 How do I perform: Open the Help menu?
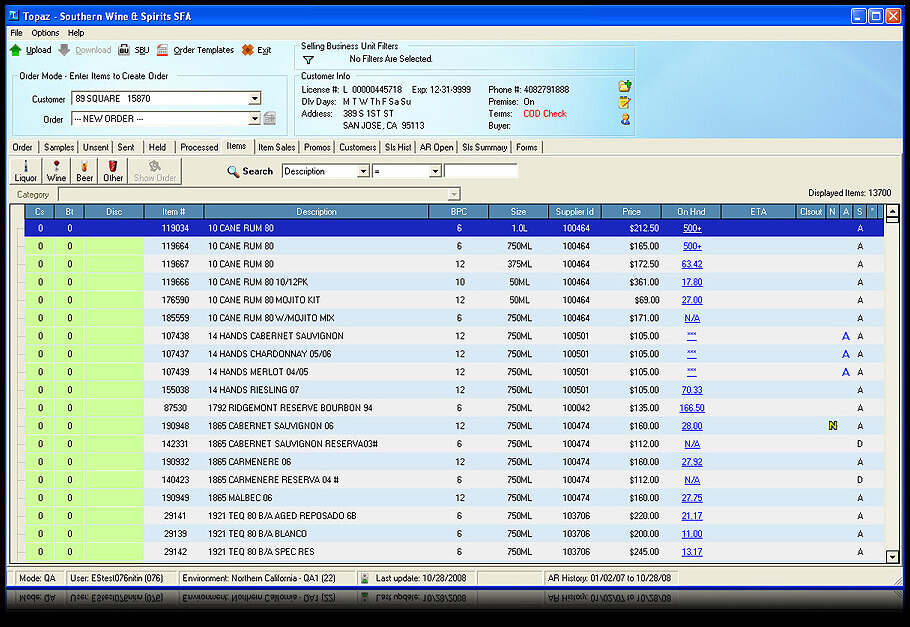coord(76,33)
